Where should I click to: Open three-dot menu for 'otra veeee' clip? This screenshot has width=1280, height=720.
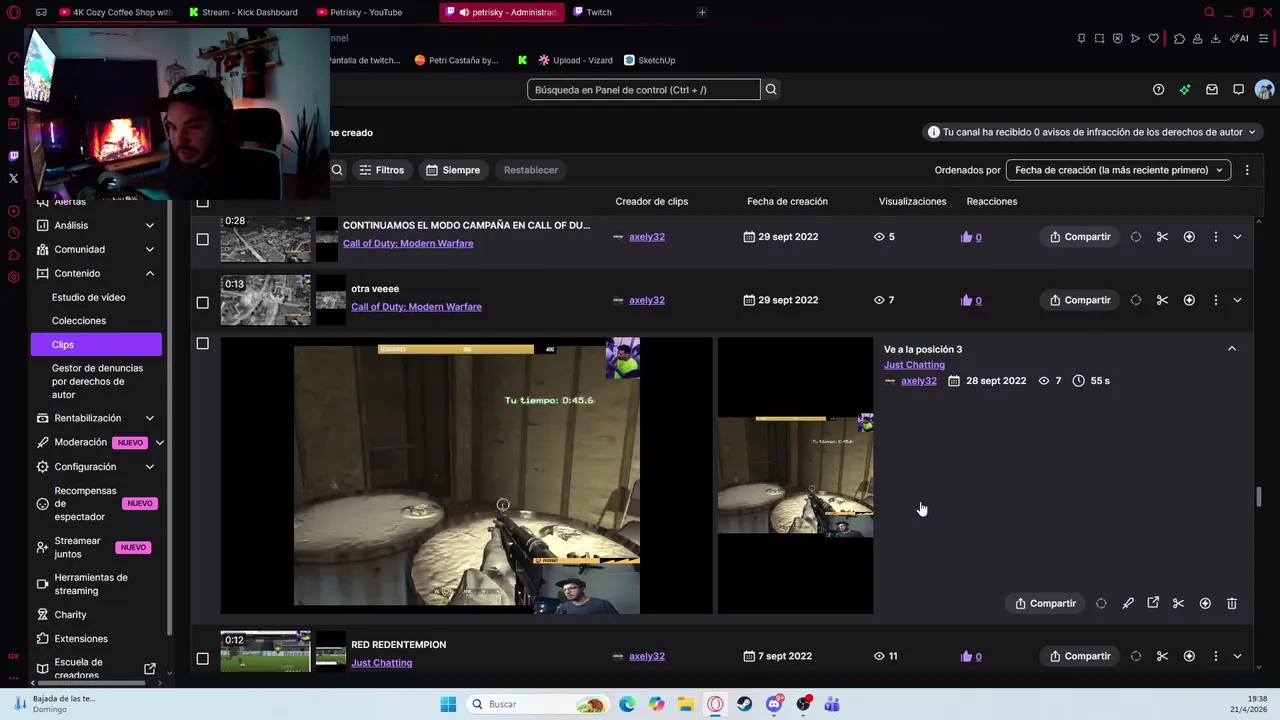pos(1215,300)
